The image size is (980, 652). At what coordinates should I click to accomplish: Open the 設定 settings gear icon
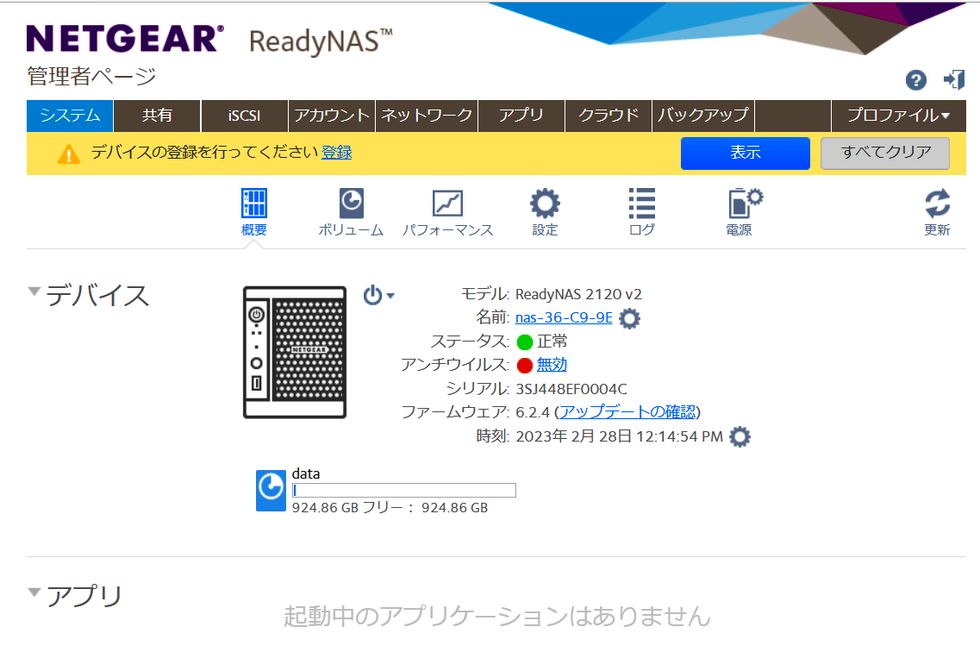tap(545, 204)
